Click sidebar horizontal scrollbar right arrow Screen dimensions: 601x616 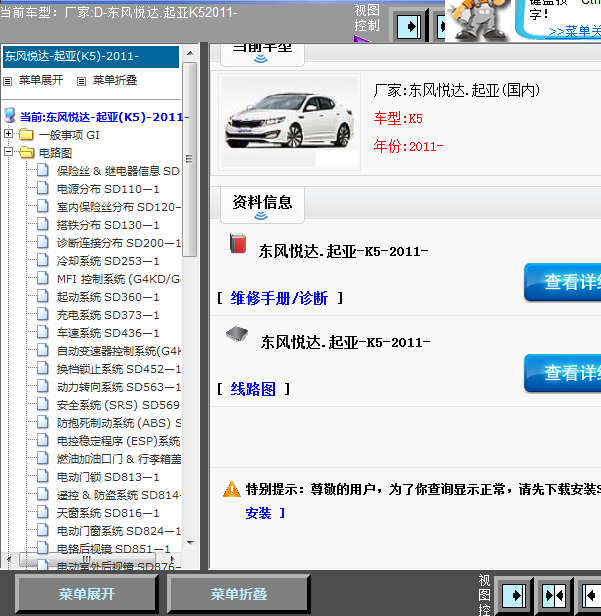pos(172,559)
